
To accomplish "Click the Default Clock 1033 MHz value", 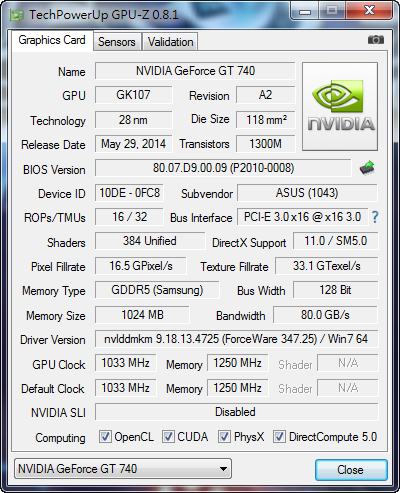I will point(126,388).
